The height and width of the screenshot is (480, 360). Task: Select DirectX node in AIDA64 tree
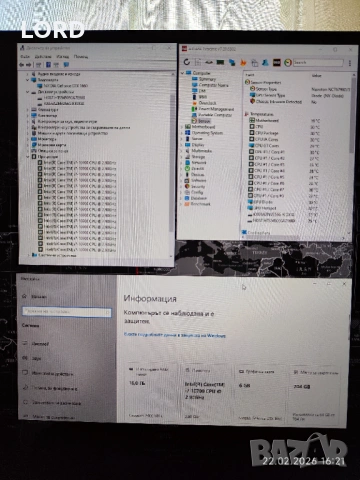[x=198, y=169]
